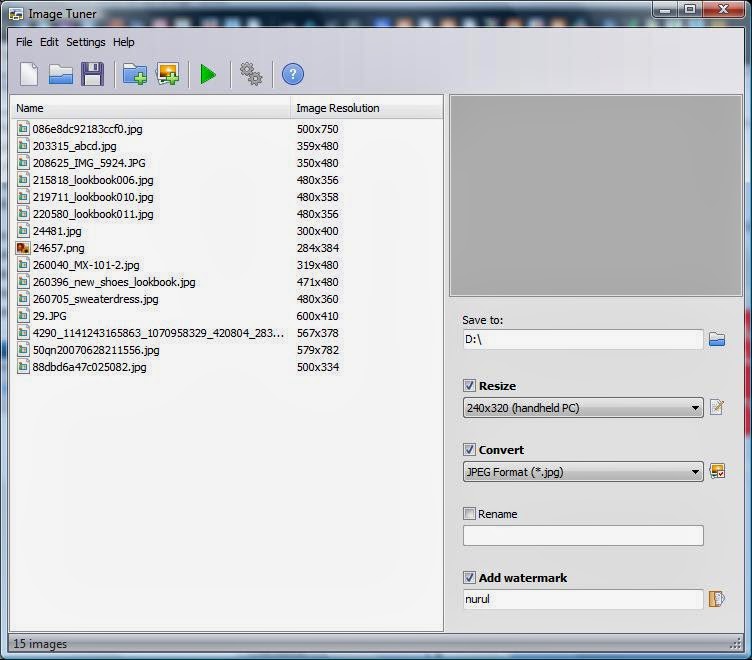Click the window resize grip in status bar
The width and height of the screenshot is (752, 660).
(736, 644)
